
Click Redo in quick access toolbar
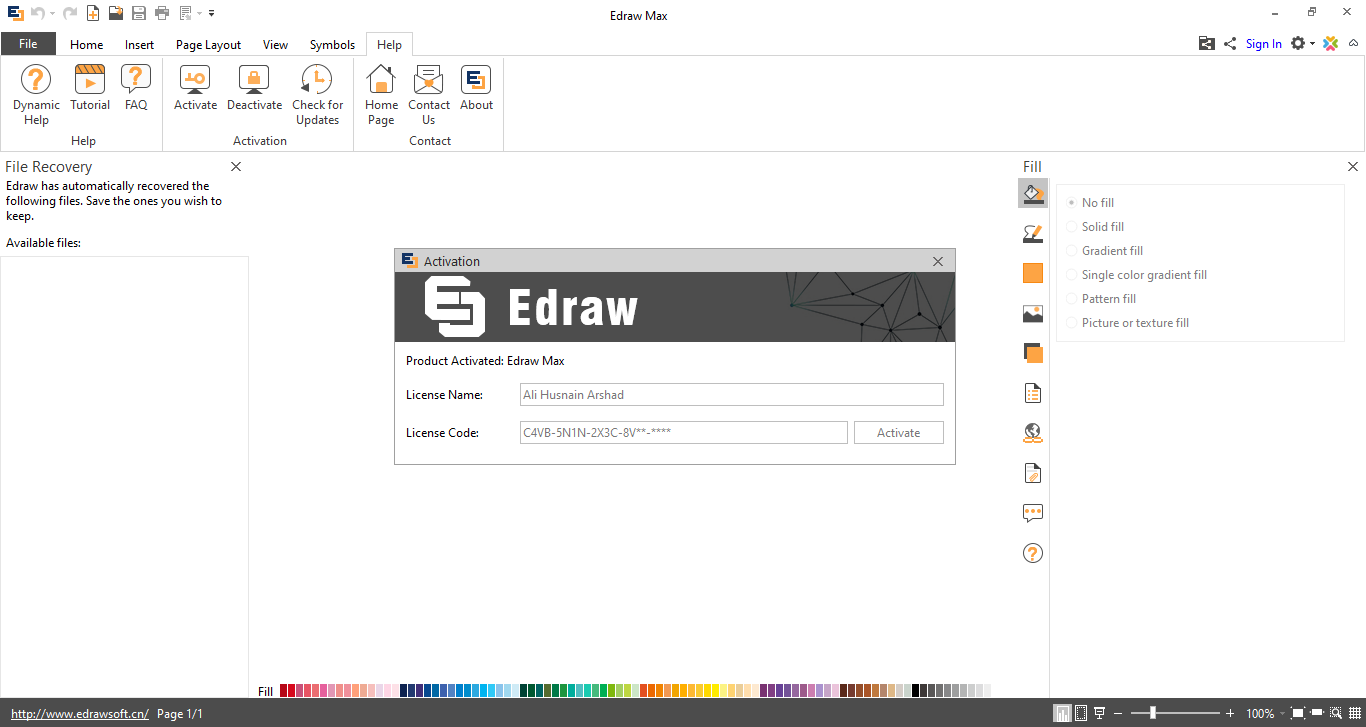coord(70,13)
